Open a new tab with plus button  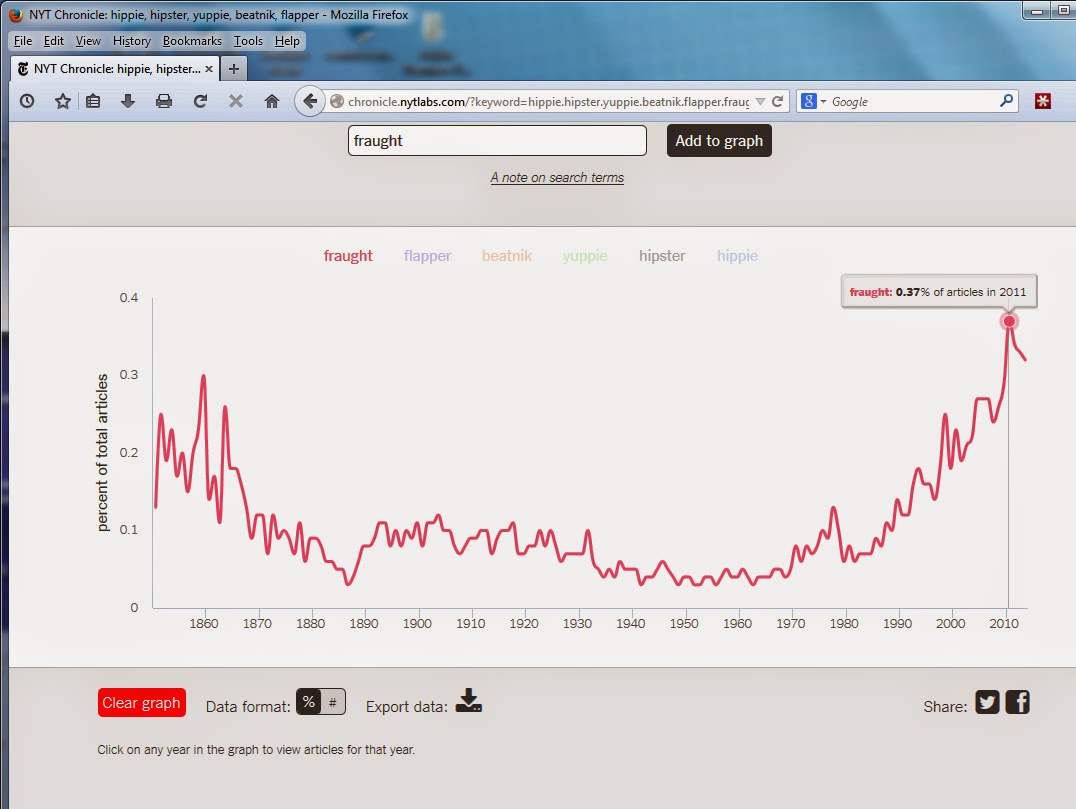click(234, 69)
